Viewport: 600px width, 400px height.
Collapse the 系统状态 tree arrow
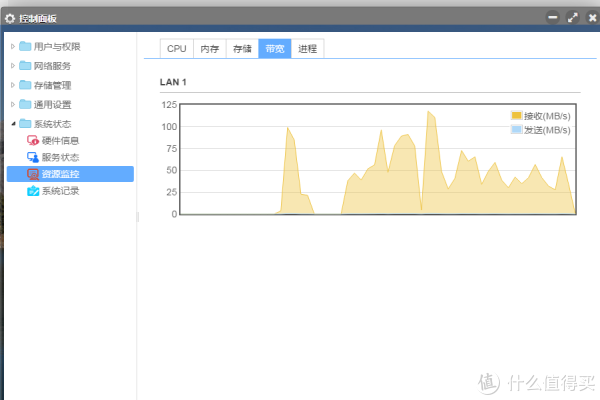coord(13,123)
